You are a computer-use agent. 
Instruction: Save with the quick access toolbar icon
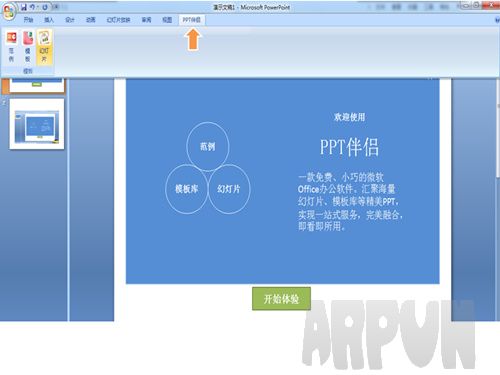(x=24, y=7)
